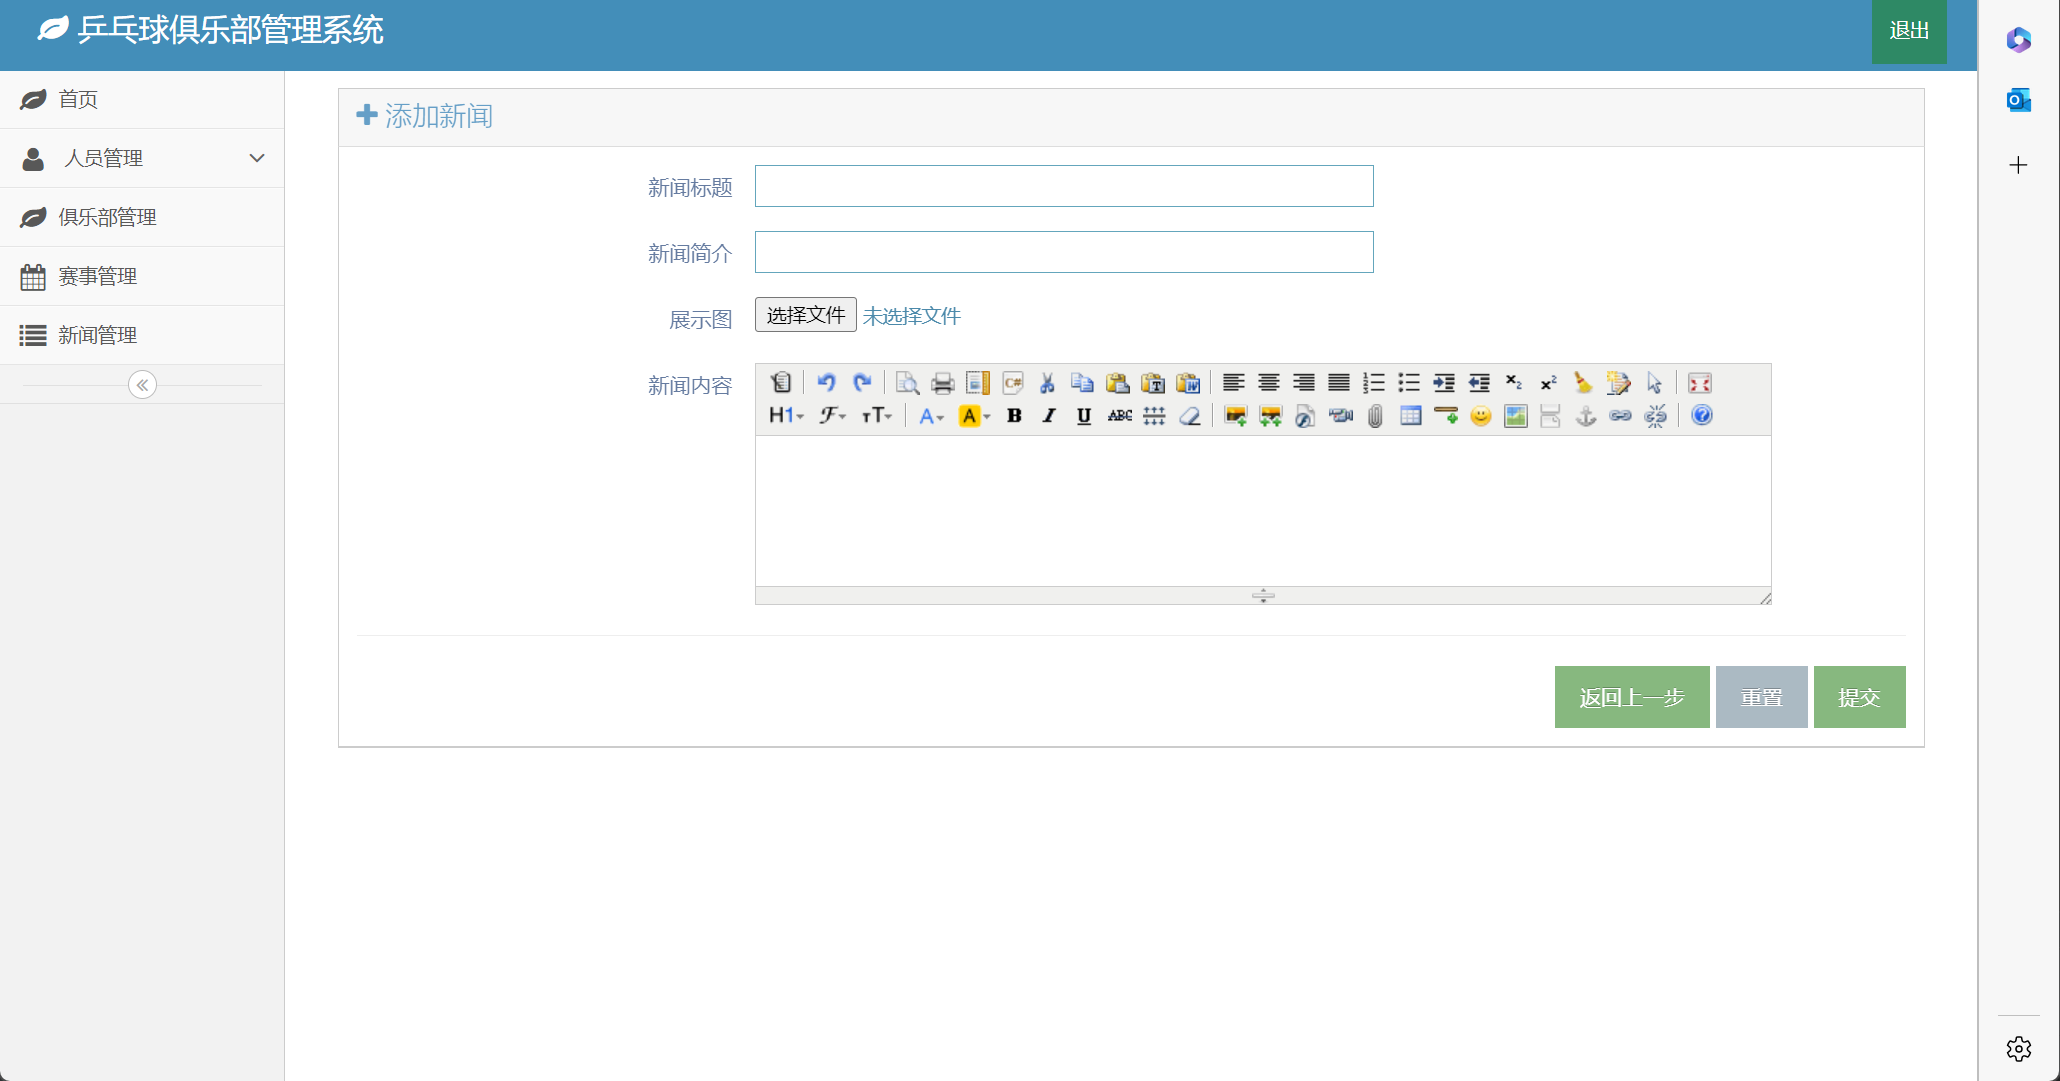The image size is (2060, 1081).
Task: Toggle fullscreen editor mode icon
Action: (x=1699, y=383)
